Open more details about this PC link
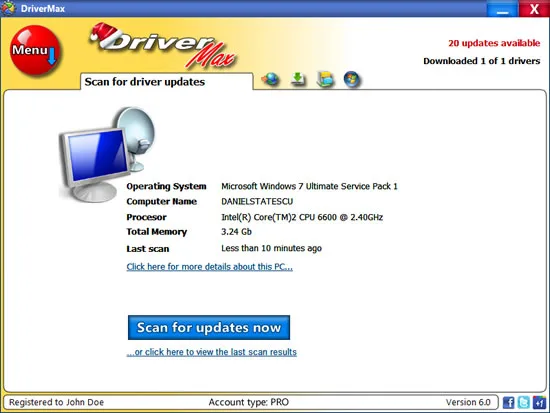Image resolution: width=550 pixels, height=413 pixels. pyautogui.click(x=209, y=267)
